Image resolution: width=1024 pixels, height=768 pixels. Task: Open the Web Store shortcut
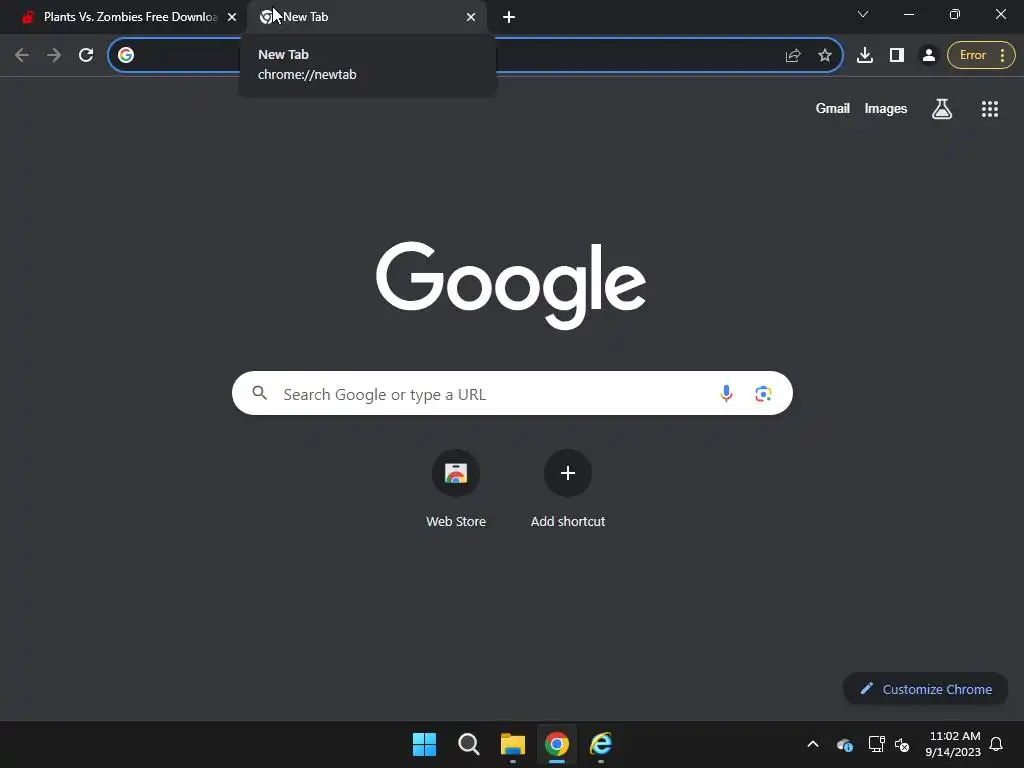[456, 488]
